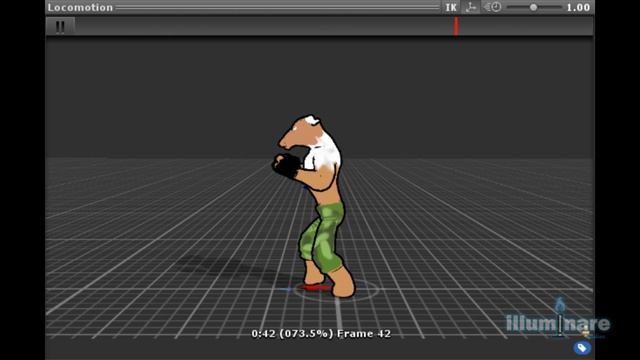Toggle the pivot and mass center display icon
640x360 pixels.
pos(471,7)
